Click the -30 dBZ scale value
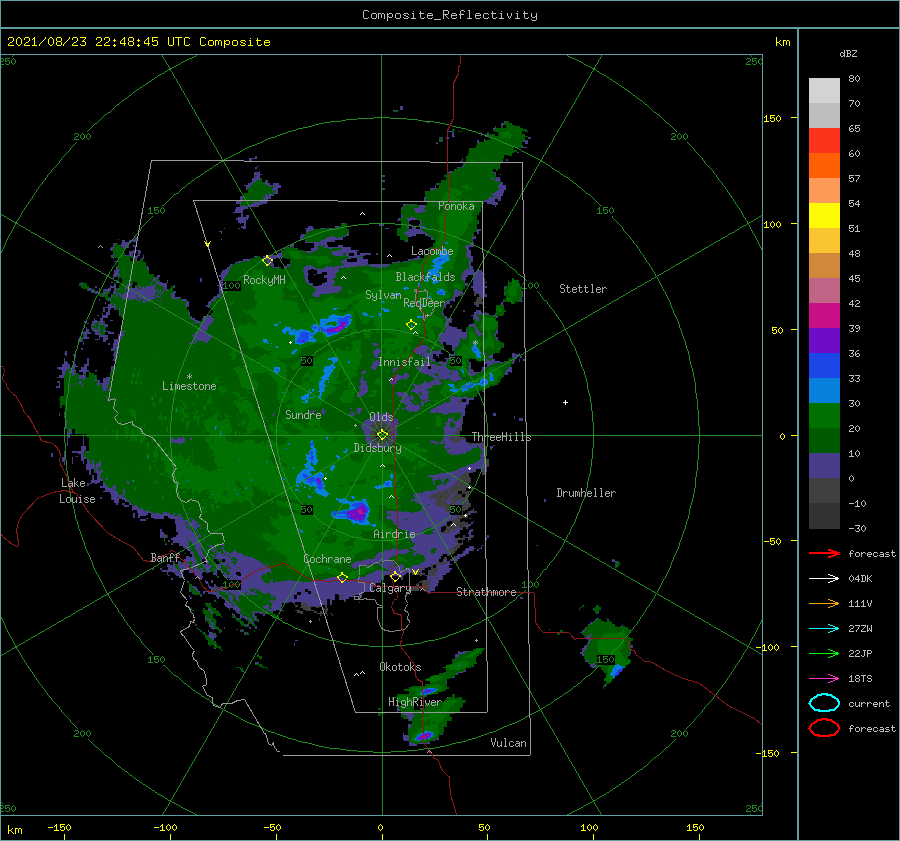 857,529
